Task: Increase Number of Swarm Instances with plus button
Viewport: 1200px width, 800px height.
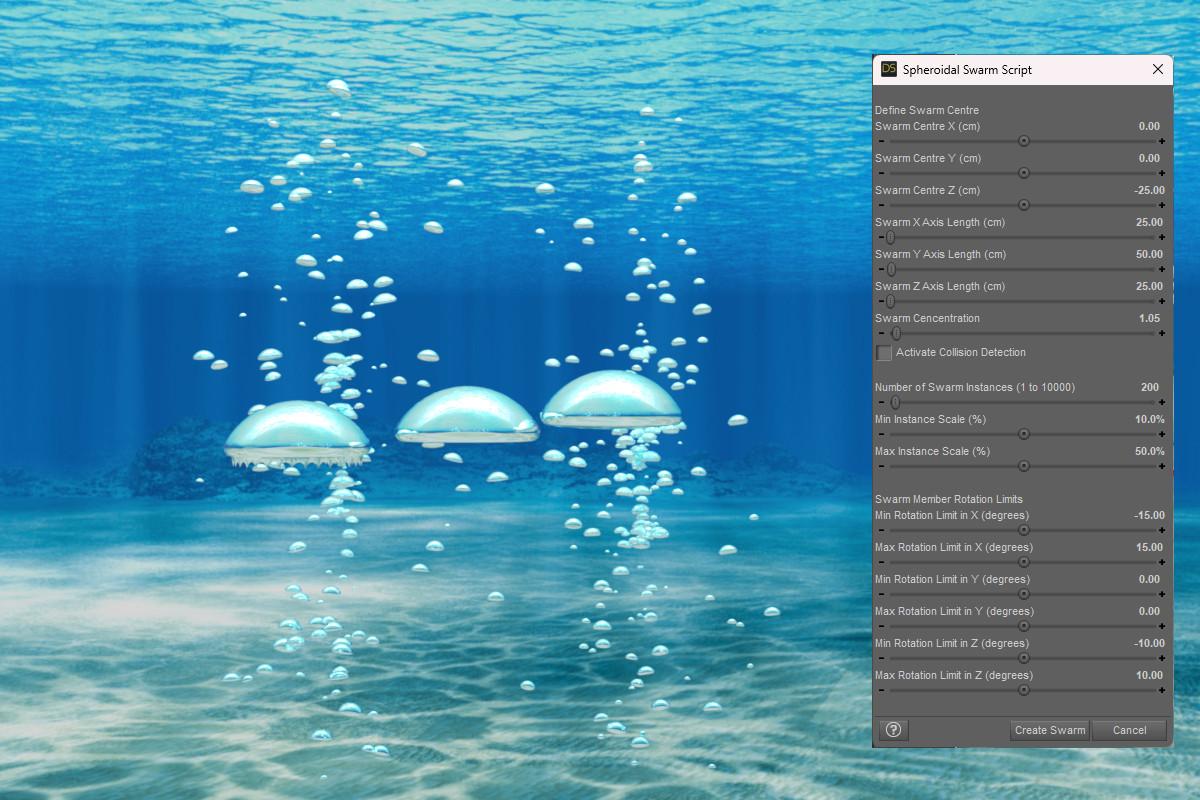Action: [x=1162, y=402]
